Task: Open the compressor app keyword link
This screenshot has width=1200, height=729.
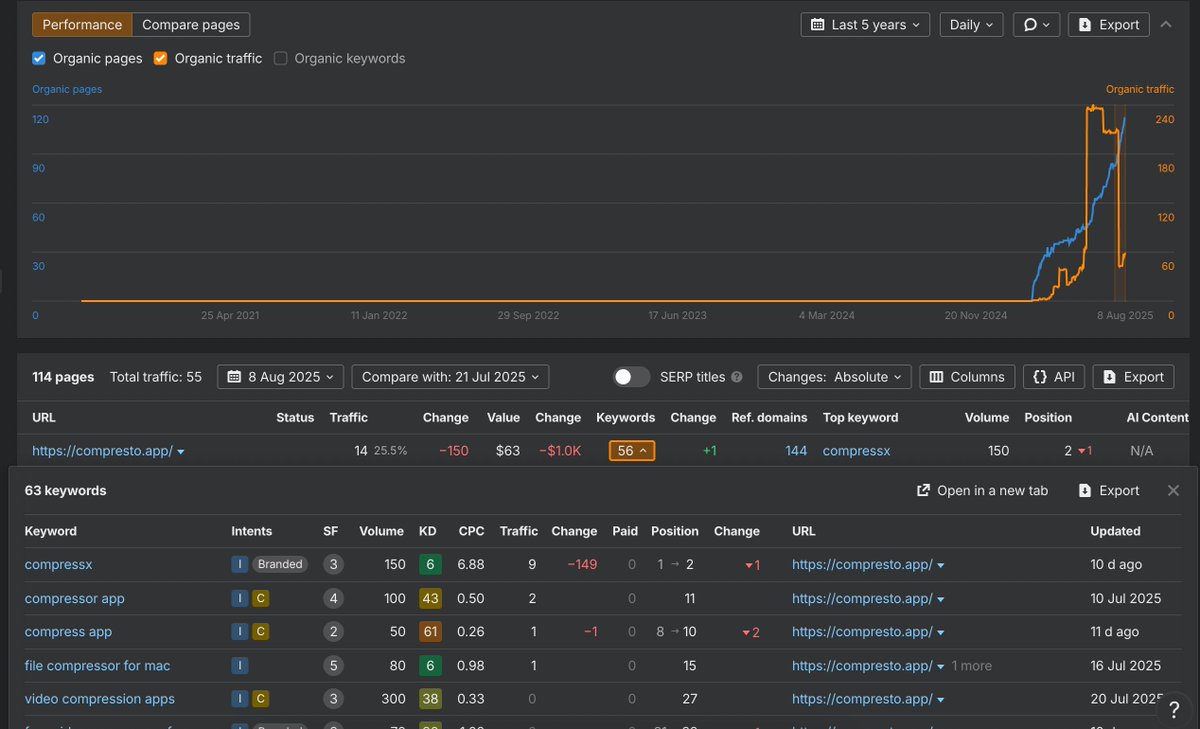Action: pyautogui.click(x=75, y=598)
